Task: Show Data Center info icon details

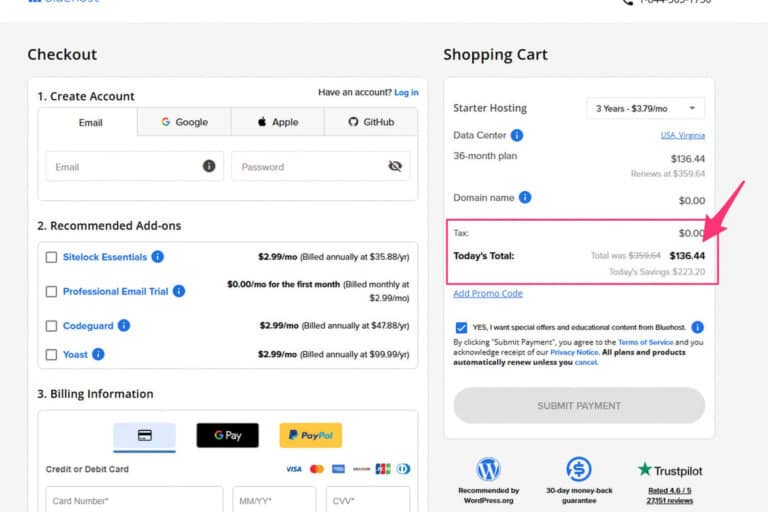Action: pyautogui.click(x=517, y=135)
